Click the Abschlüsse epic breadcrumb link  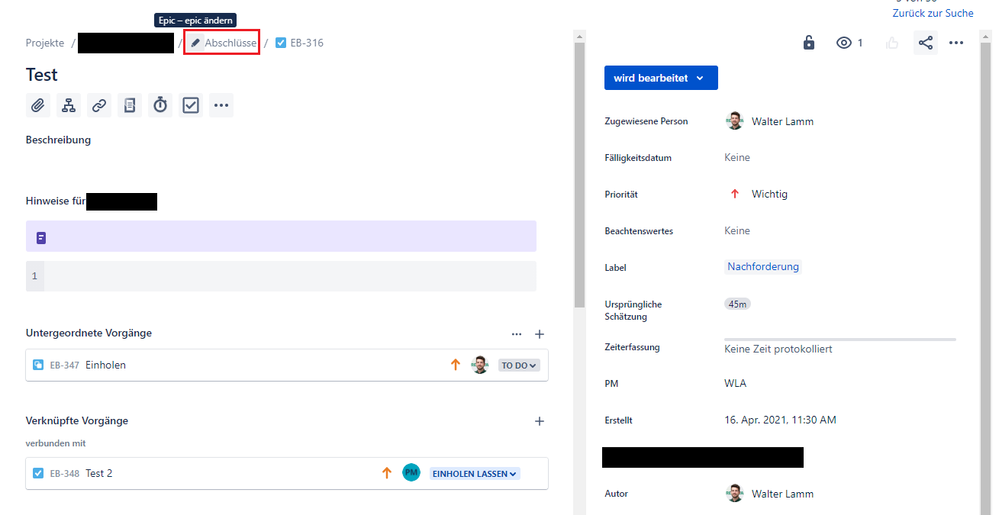[231, 43]
